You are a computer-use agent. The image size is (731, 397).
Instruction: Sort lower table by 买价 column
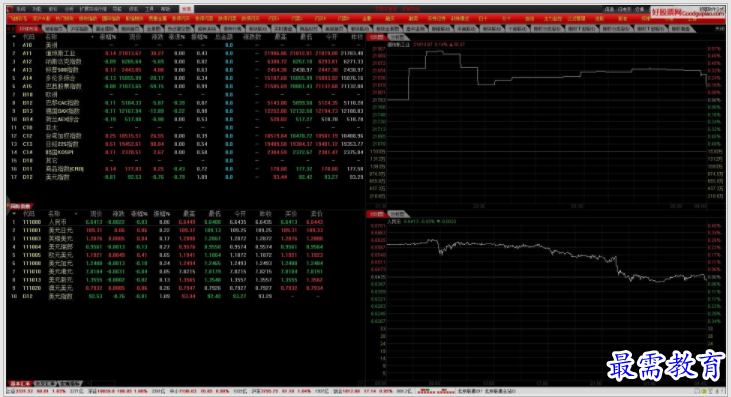pyautogui.click(x=290, y=213)
